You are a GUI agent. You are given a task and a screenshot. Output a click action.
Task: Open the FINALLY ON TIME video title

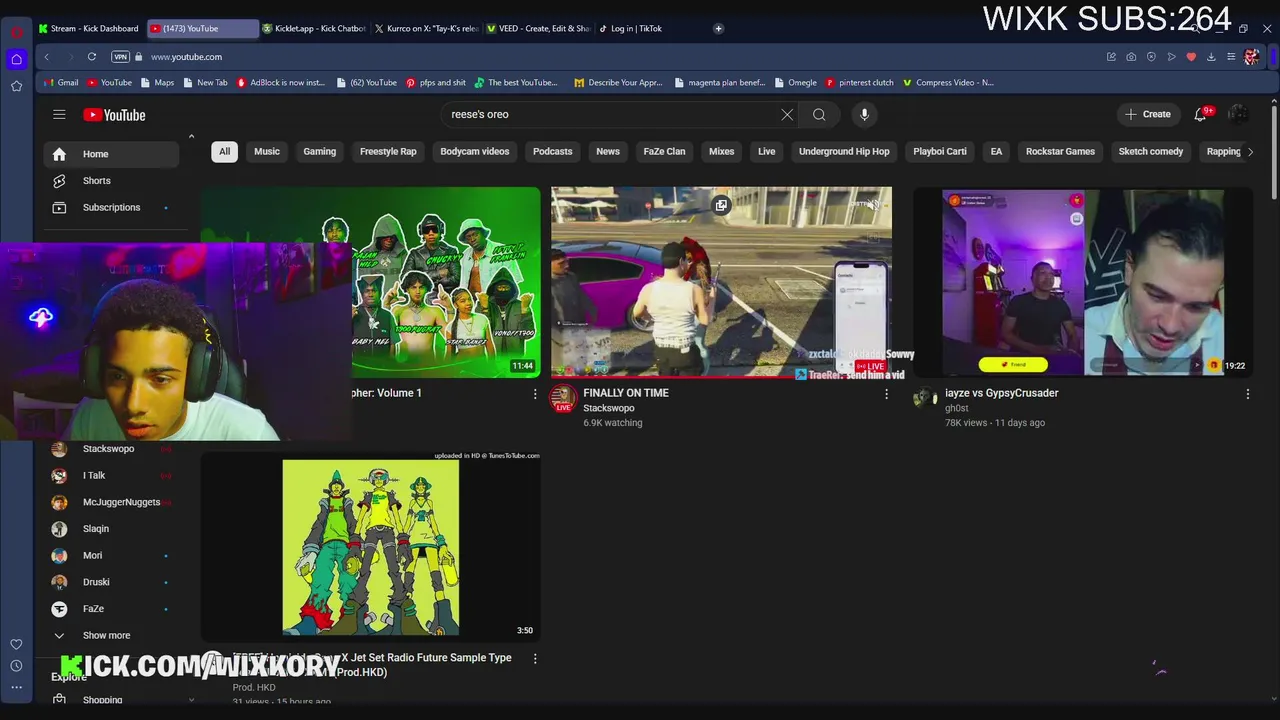626,393
